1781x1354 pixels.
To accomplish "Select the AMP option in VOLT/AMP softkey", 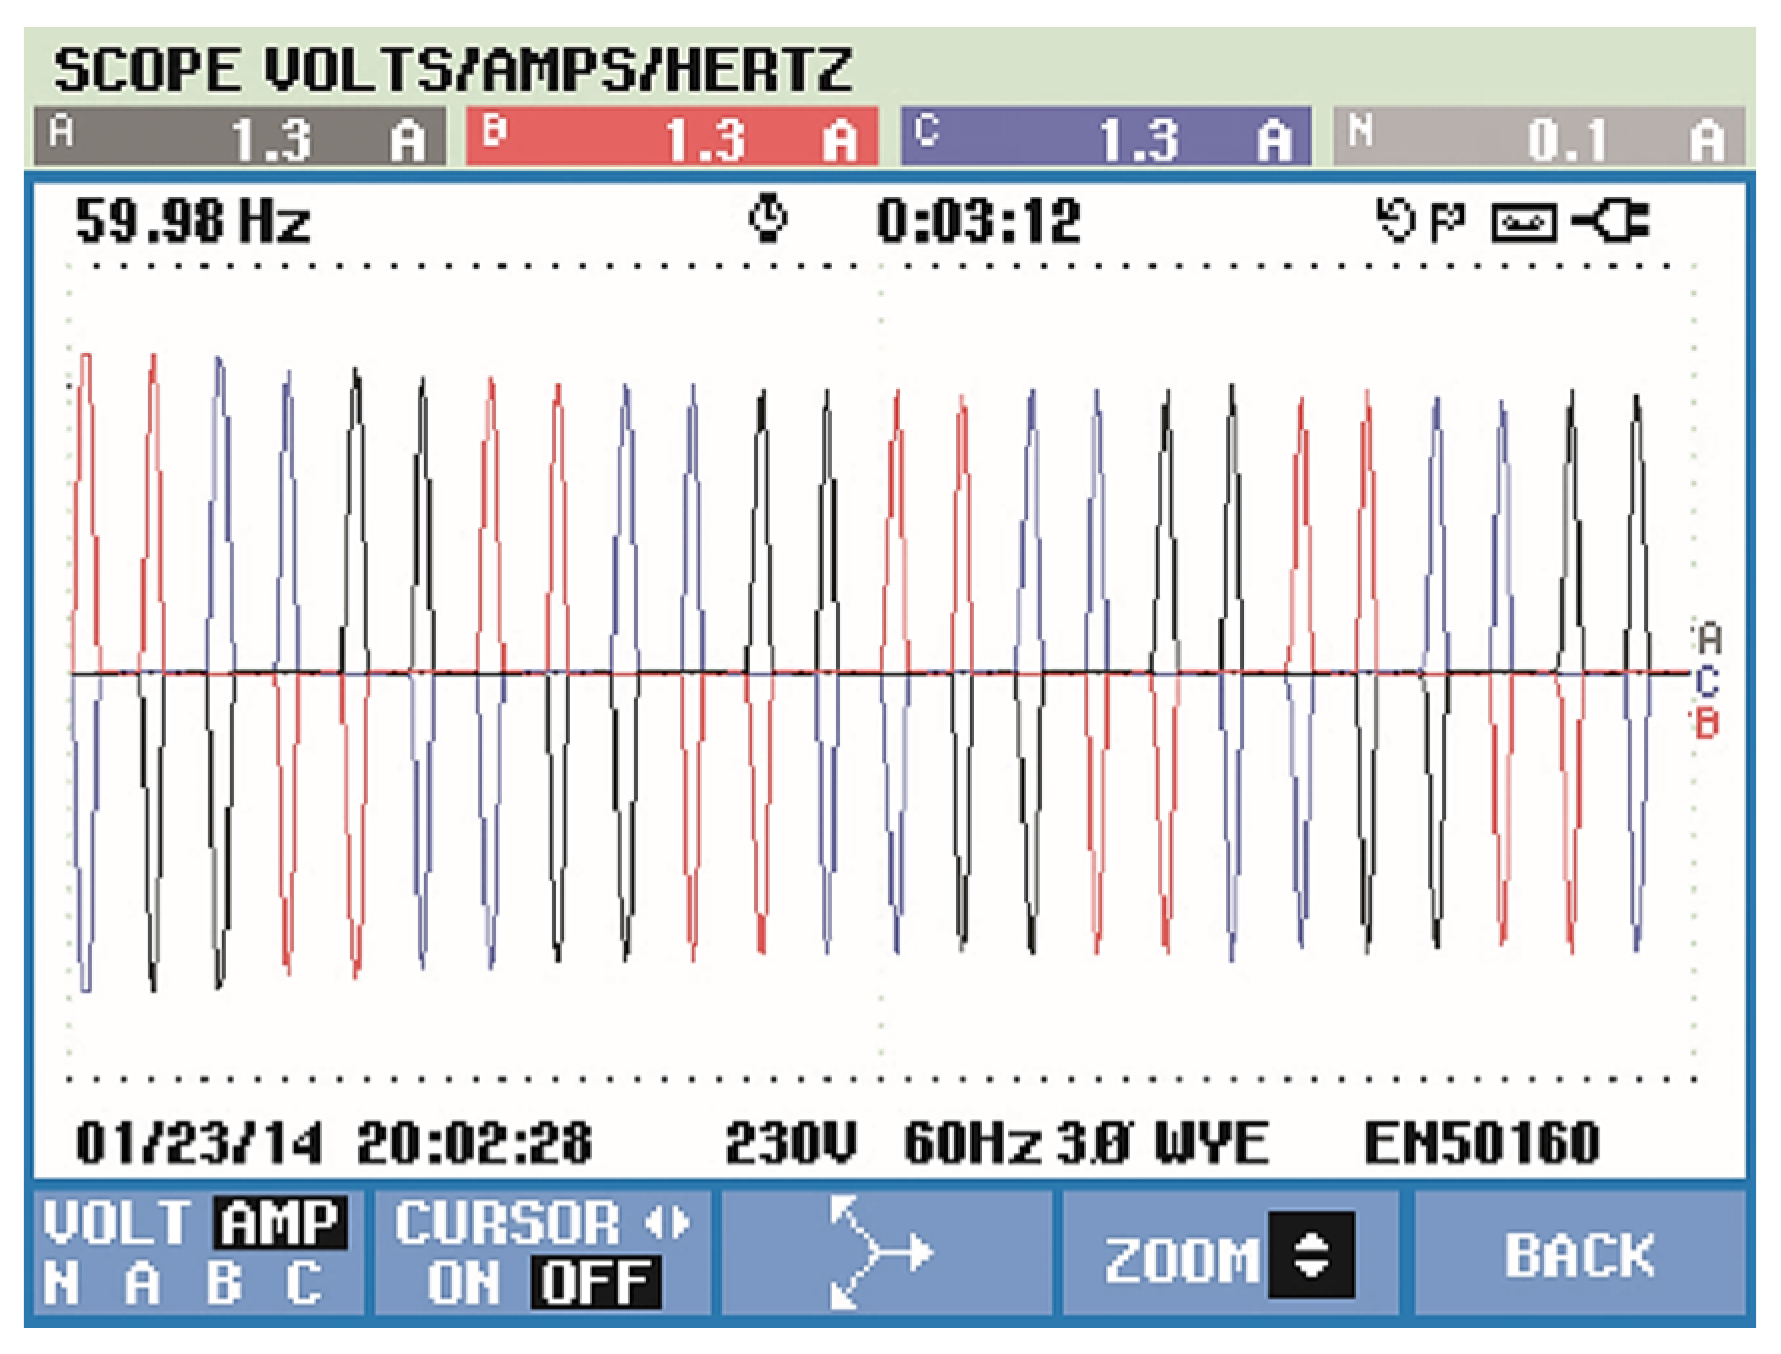I will tap(279, 1222).
